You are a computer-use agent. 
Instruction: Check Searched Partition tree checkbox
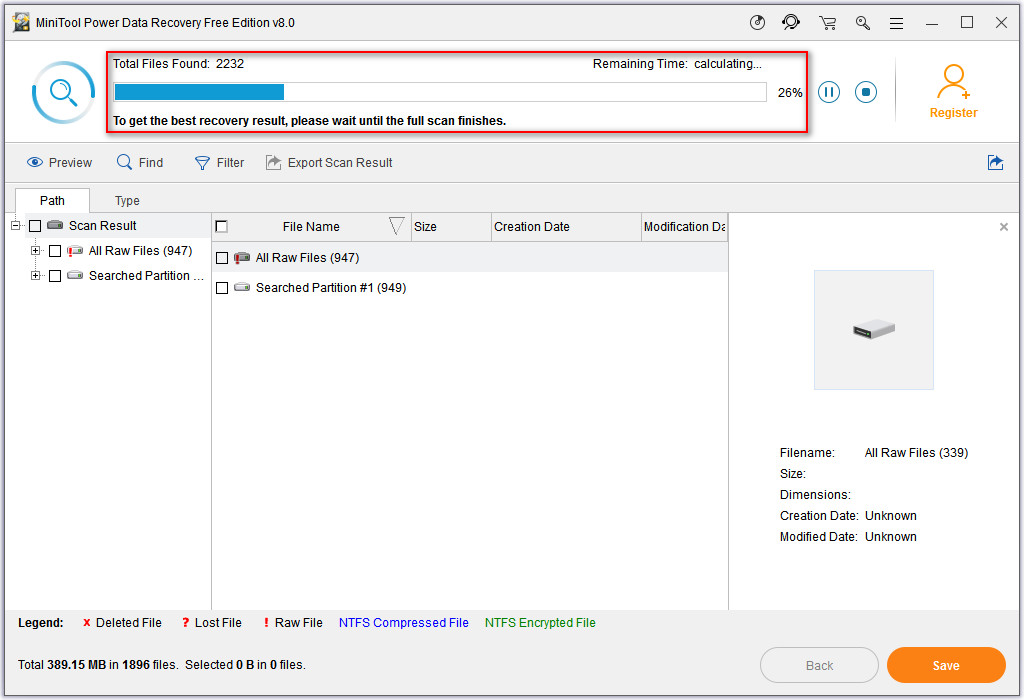tap(55, 276)
